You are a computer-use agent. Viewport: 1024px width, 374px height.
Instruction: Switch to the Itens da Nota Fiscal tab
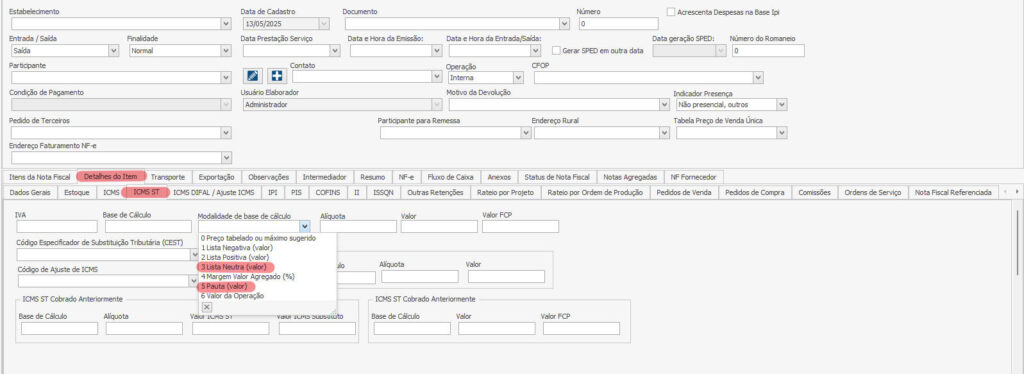(40, 177)
